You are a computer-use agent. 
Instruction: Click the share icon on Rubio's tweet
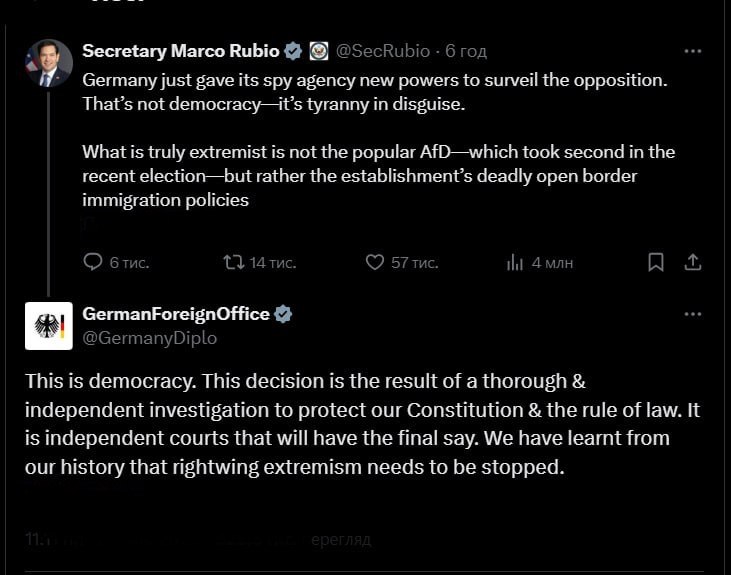click(692, 262)
